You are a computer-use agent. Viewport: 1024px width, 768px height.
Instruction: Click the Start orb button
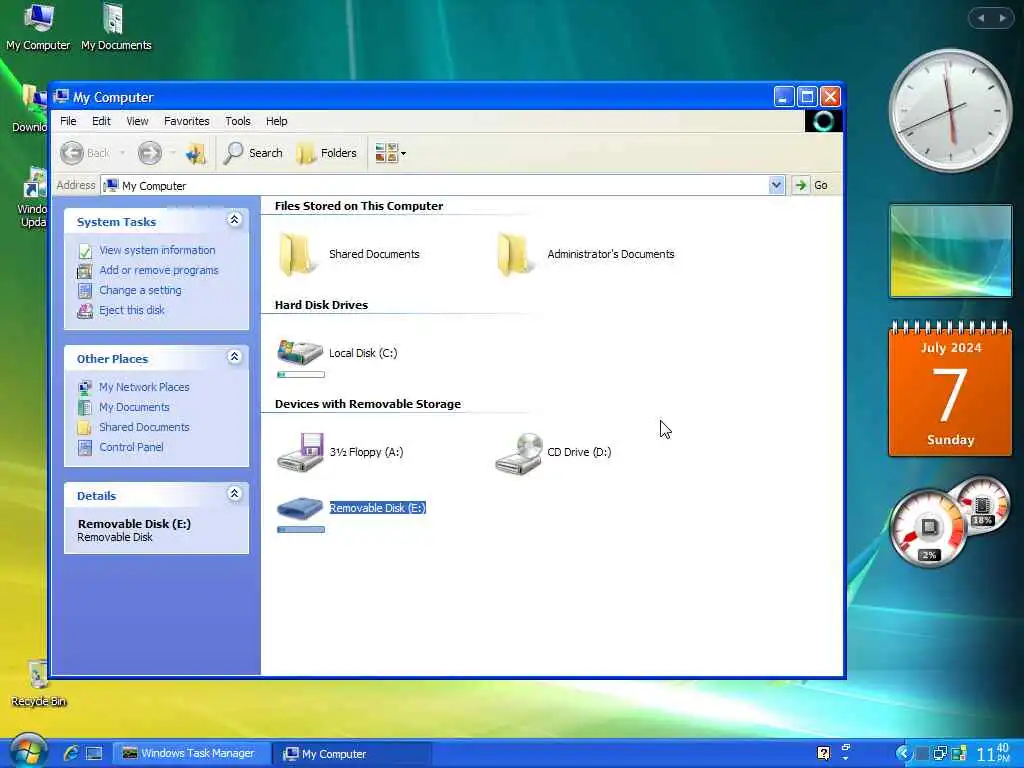(27, 750)
